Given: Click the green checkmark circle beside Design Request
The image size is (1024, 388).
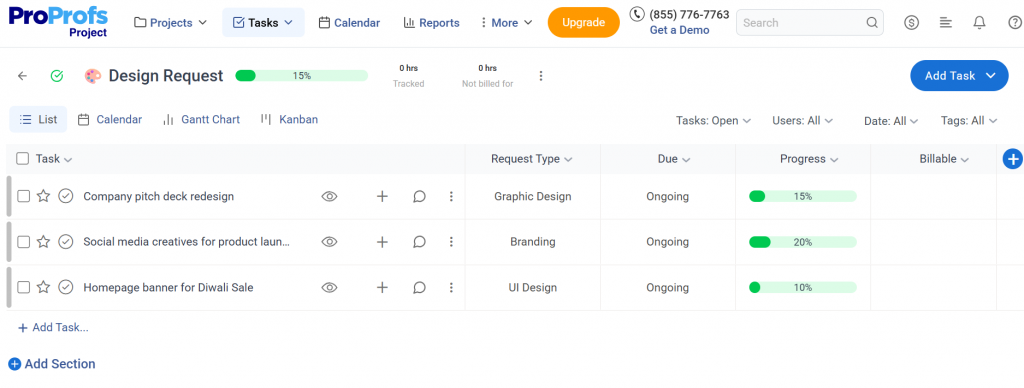Looking at the screenshot, I should [x=57, y=76].
